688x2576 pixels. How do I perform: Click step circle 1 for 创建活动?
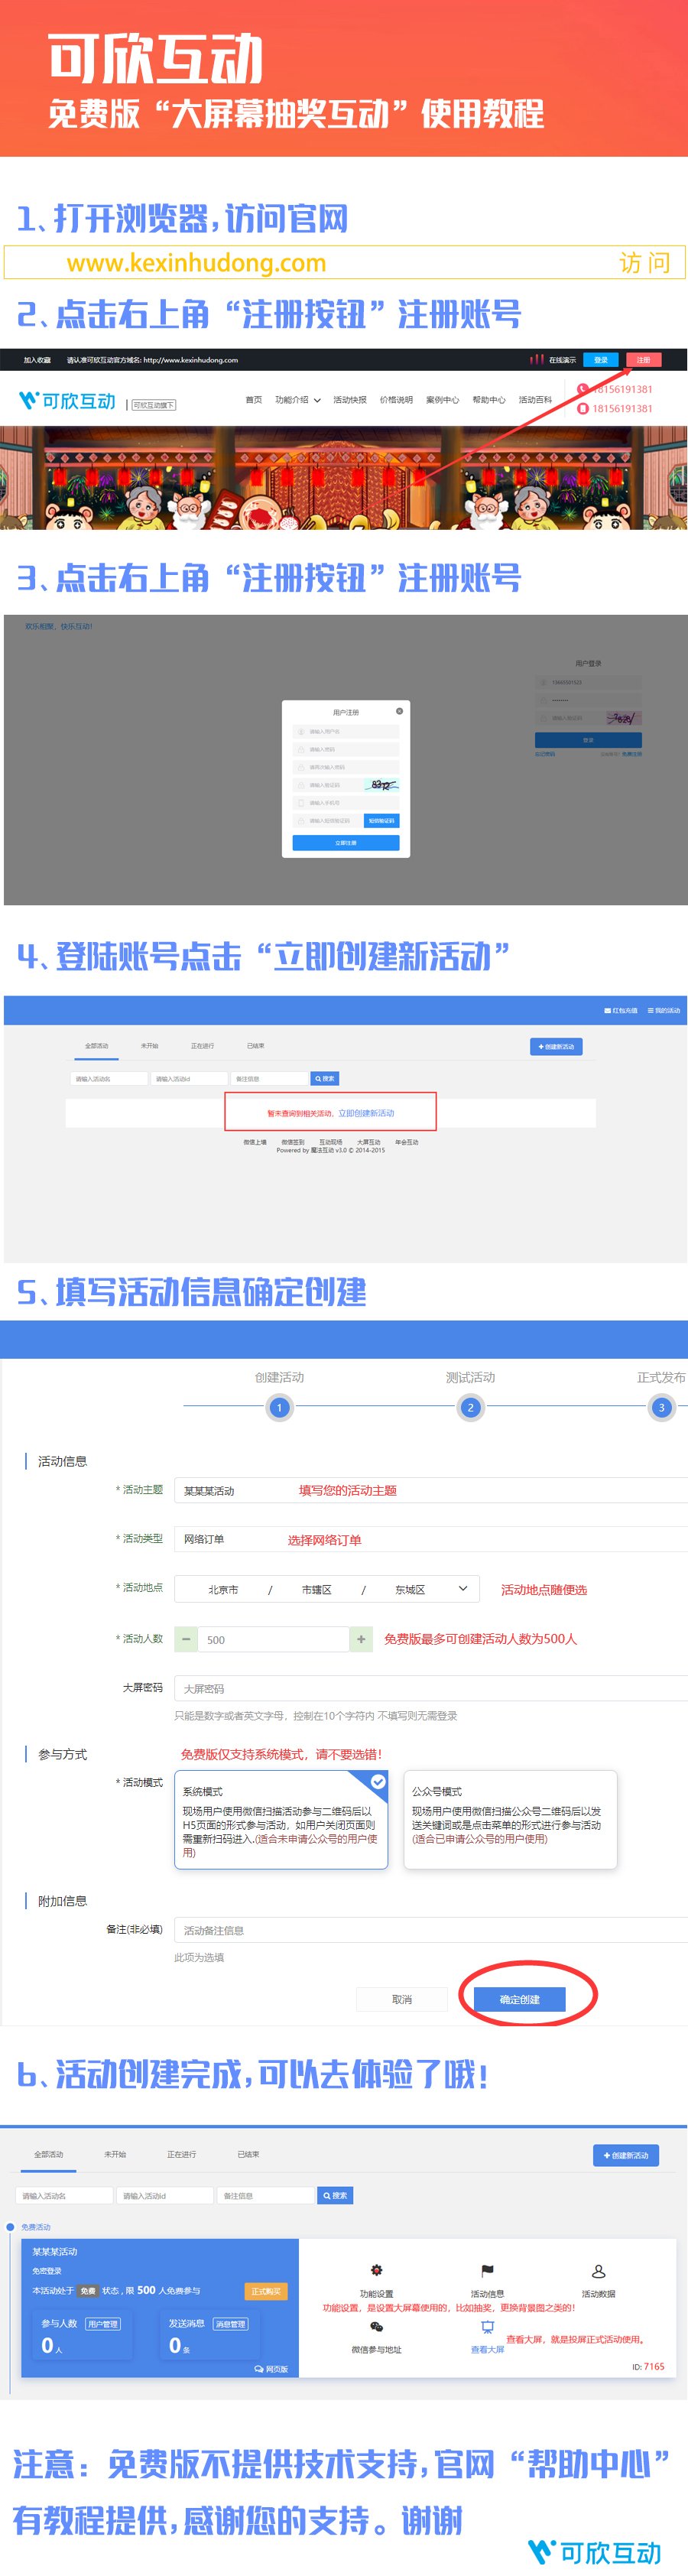(279, 1407)
